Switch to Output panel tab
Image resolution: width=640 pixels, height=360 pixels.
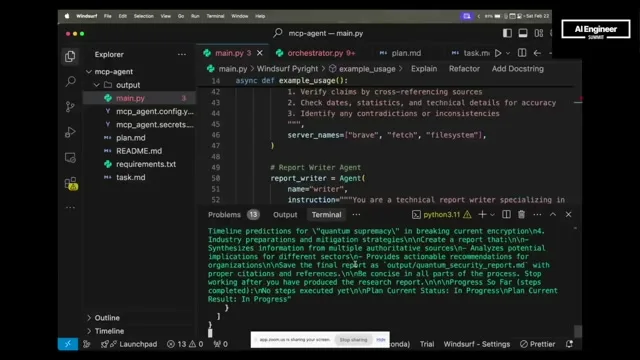tap(285, 215)
